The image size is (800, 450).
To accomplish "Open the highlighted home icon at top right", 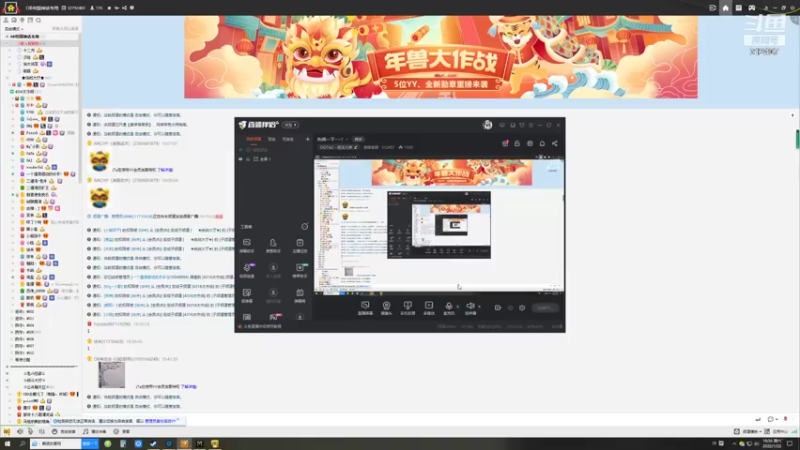I will point(725,8).
